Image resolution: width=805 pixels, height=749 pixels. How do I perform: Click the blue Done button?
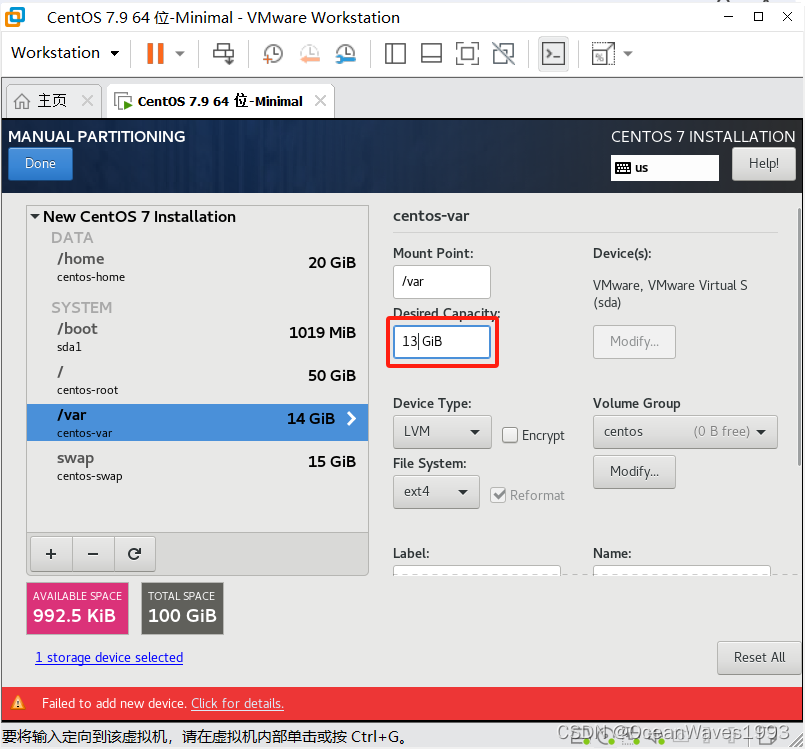coord(40,164)
